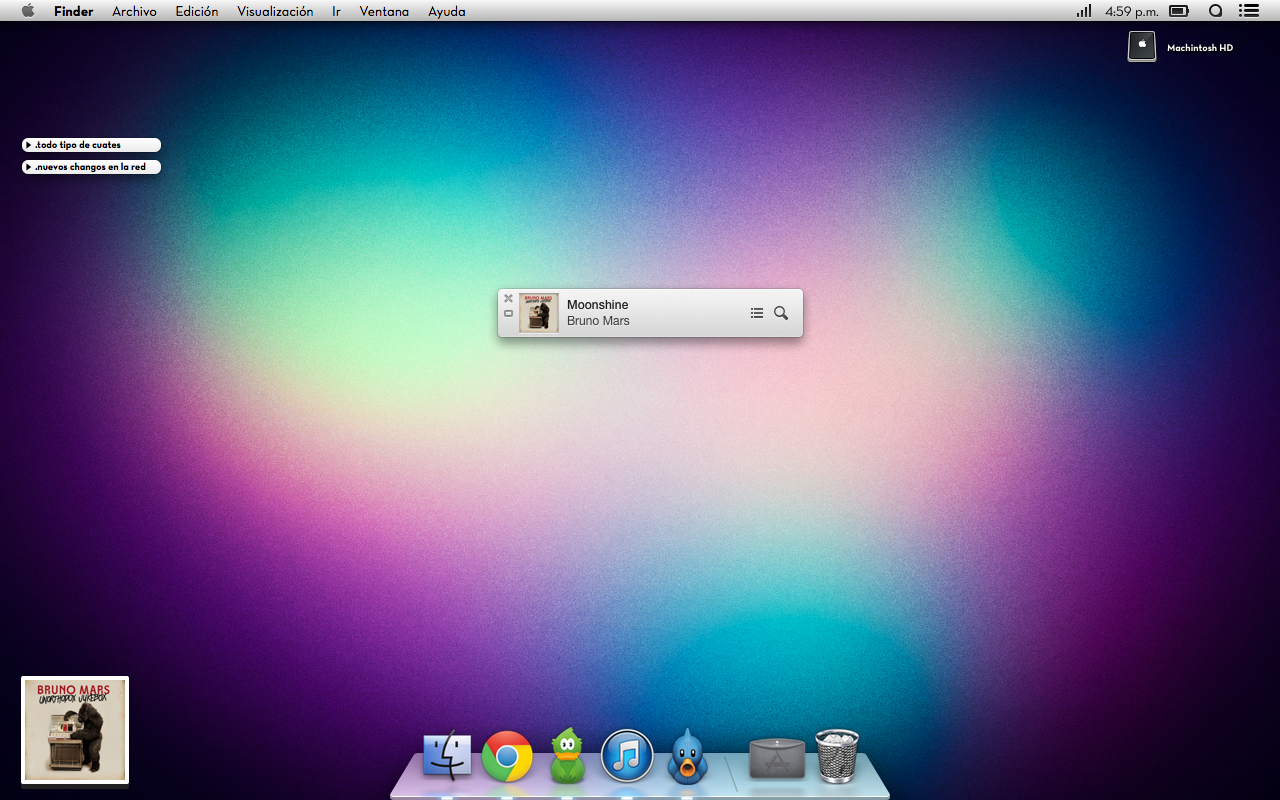The image size is (1280, 800).
Task: Switch mini player to full window
Action: pos(508,313)
